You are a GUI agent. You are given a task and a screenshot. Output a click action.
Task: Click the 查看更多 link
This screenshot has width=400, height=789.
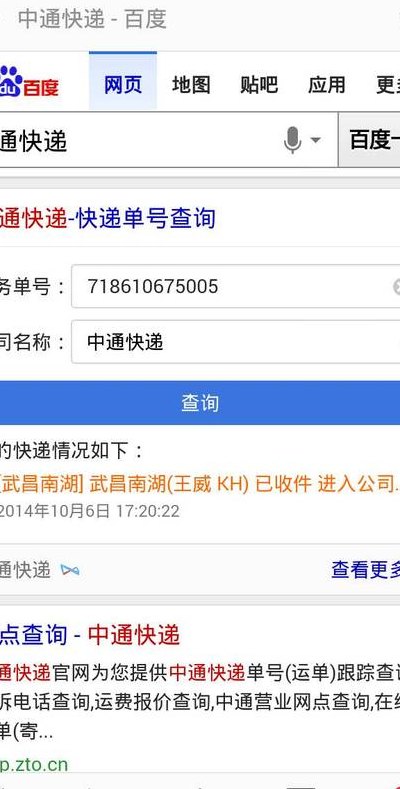coord(365,570)
